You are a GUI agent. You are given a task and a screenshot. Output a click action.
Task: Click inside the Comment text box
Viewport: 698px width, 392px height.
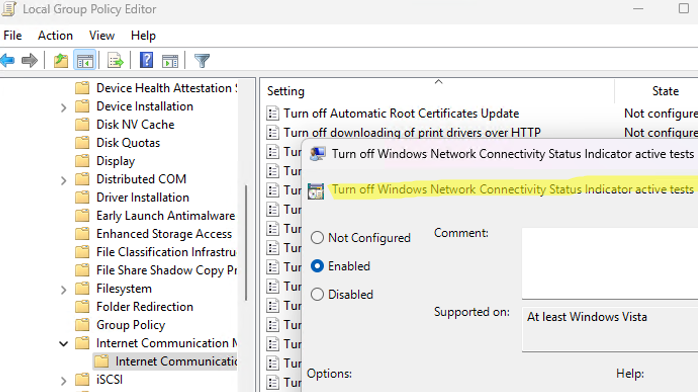pyautogui.click(x=610, y=263)
